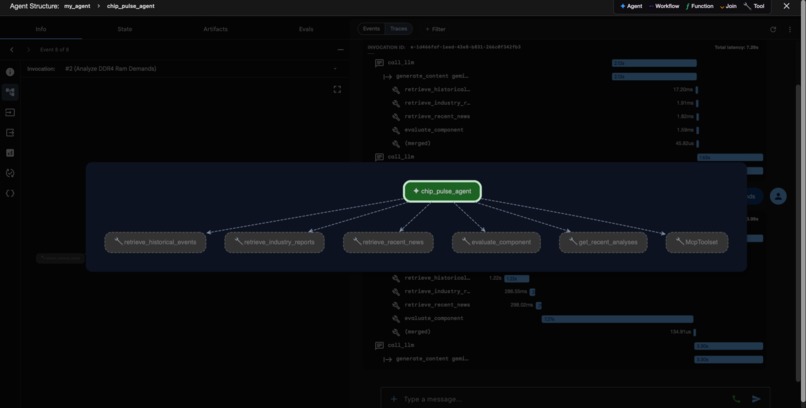Select the bottommost generate_content trace row
This screenshot has width=806, height=408.
pyautogui.click(x=564, y=359)
